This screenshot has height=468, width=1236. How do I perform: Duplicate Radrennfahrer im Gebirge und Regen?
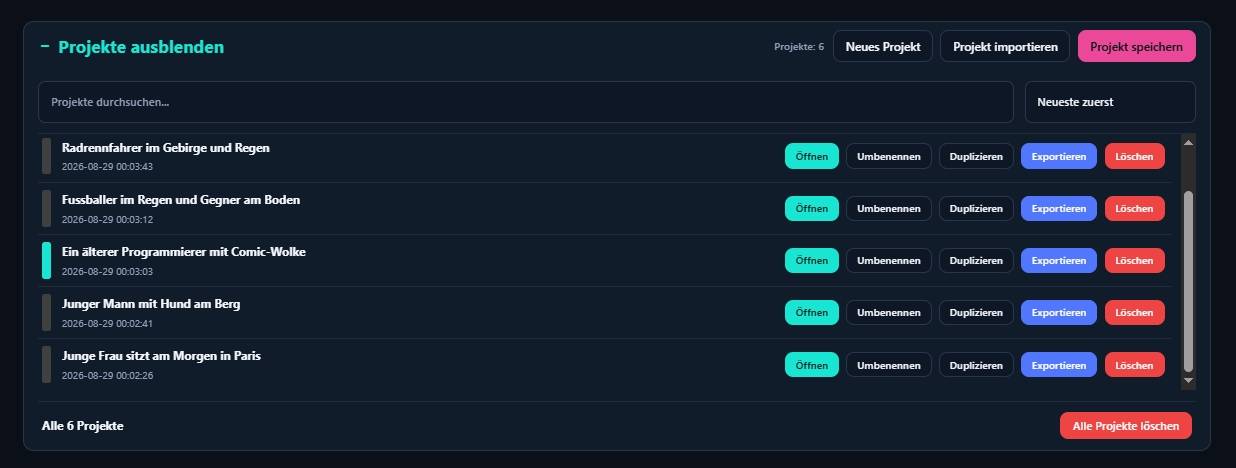coord(976,156)
